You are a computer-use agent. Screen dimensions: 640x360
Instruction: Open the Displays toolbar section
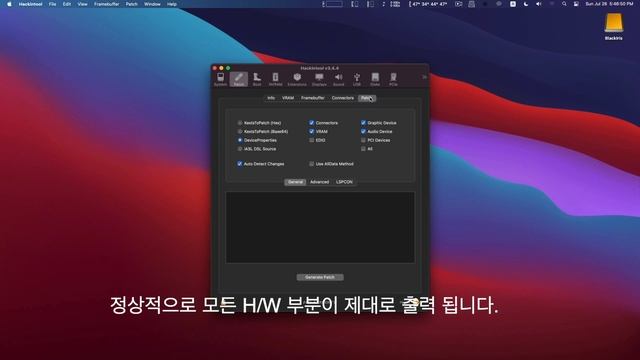[x=319, y=79]
